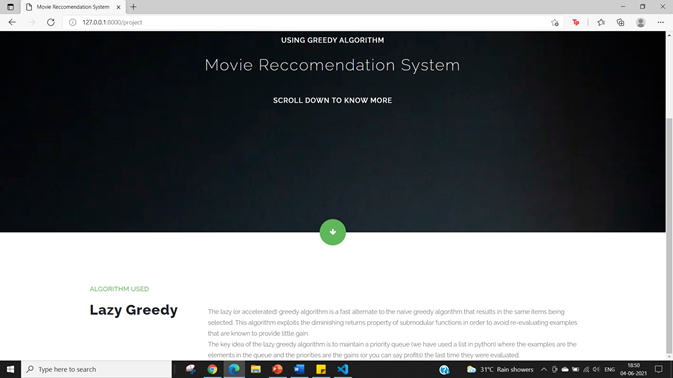Click the ENG language indicator
Viewport: 673px width, 378px height.
pyautogui.click(x=609, y=369)
